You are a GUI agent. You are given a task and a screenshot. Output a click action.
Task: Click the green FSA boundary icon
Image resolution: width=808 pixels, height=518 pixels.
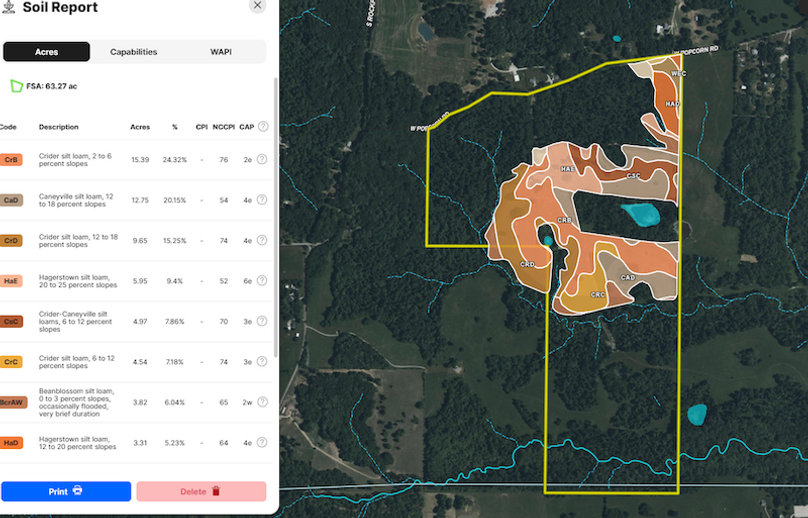tap(16, 86)
